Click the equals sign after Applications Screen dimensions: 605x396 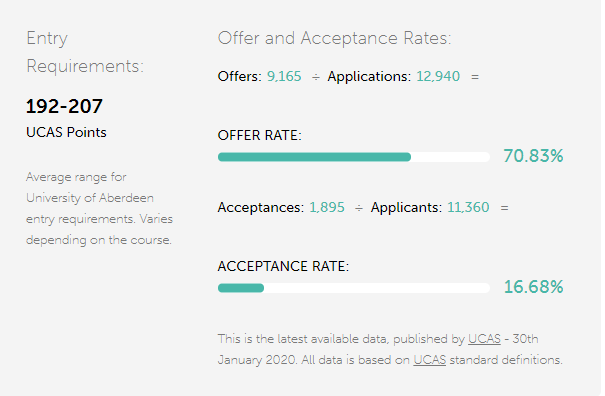pos(475,77)
